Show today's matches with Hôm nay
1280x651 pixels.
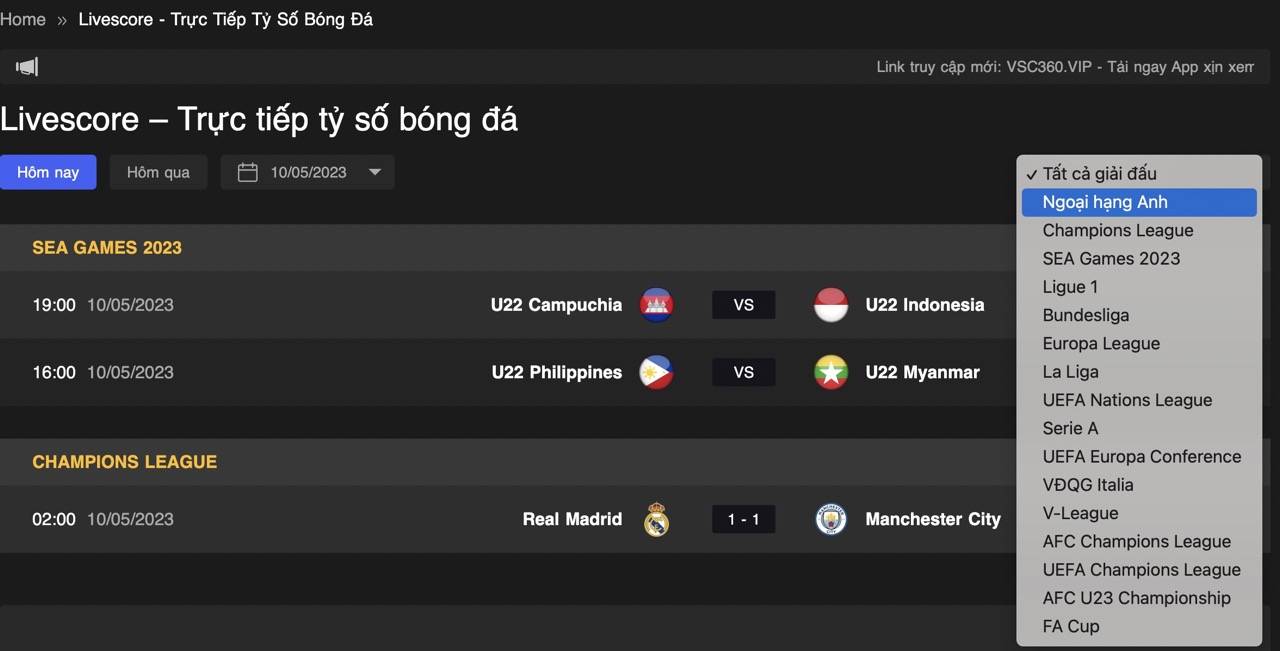click(48, 172)
